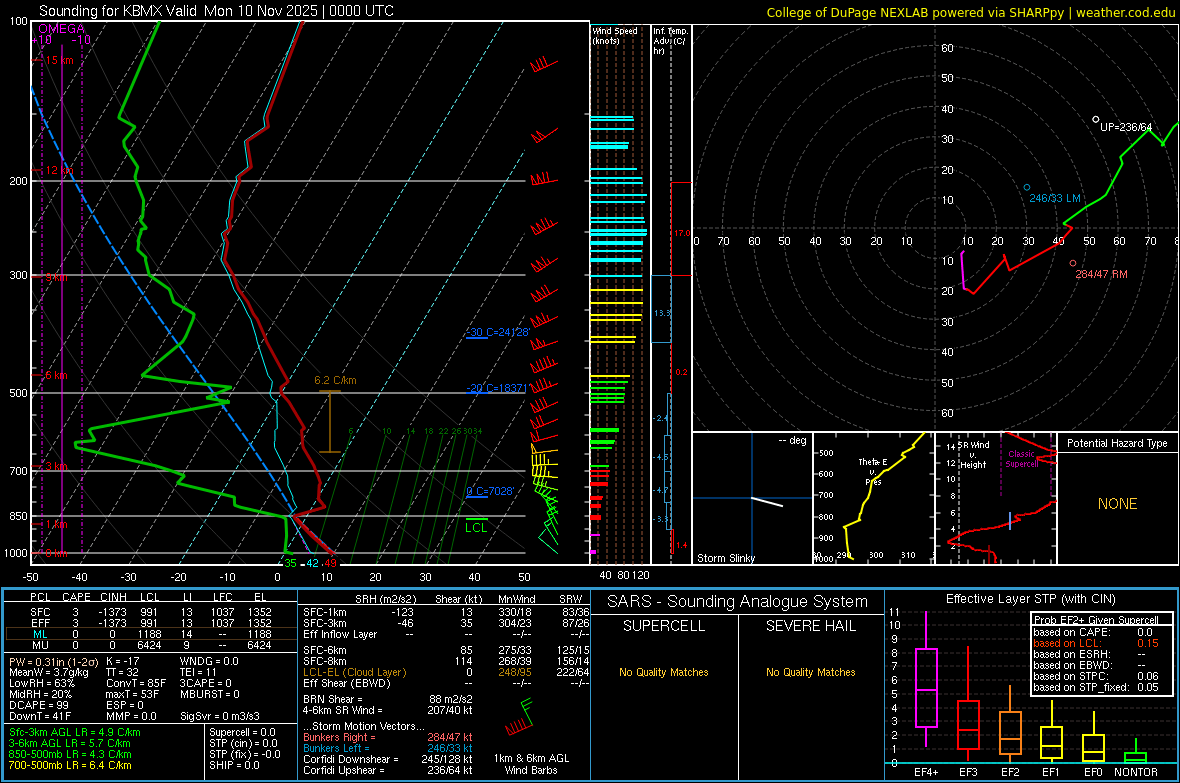The width and height of the screenshot is (1180, 783).
Task: Click the "284/47 RM" right mover marker
Action: (1101, 274)
